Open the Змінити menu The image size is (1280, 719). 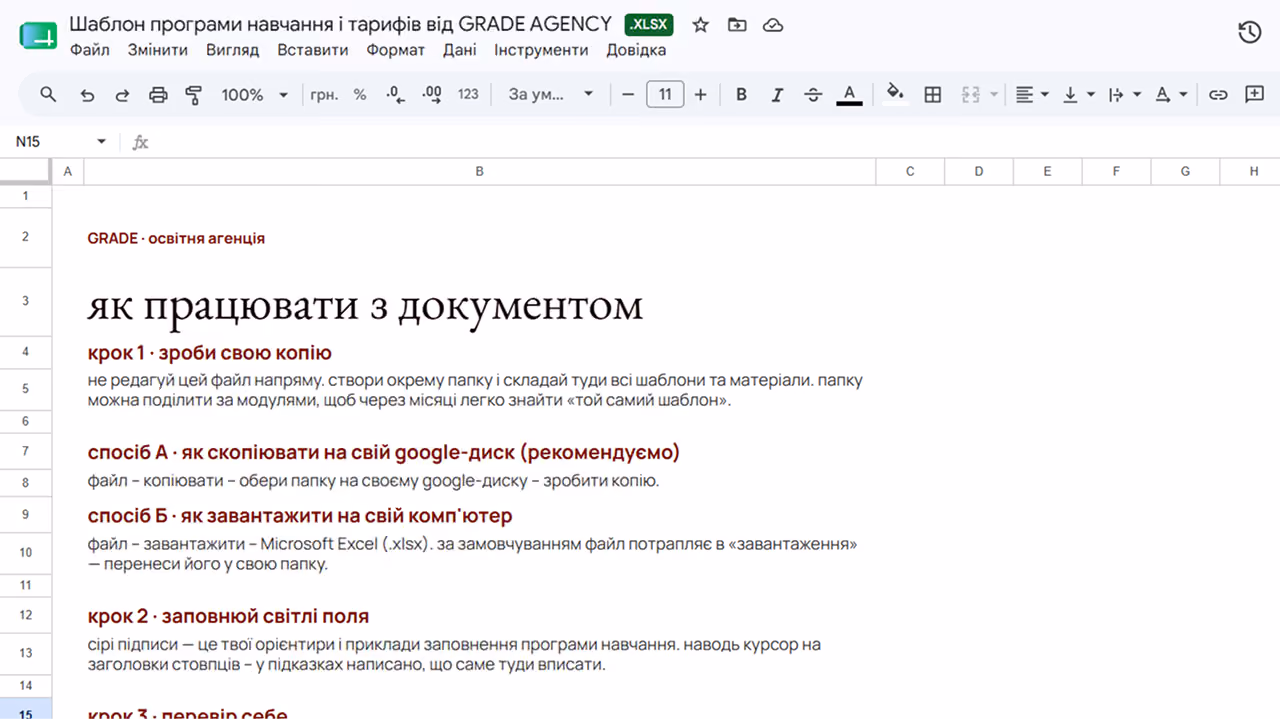pyautogui.click(x=158, y=50)
